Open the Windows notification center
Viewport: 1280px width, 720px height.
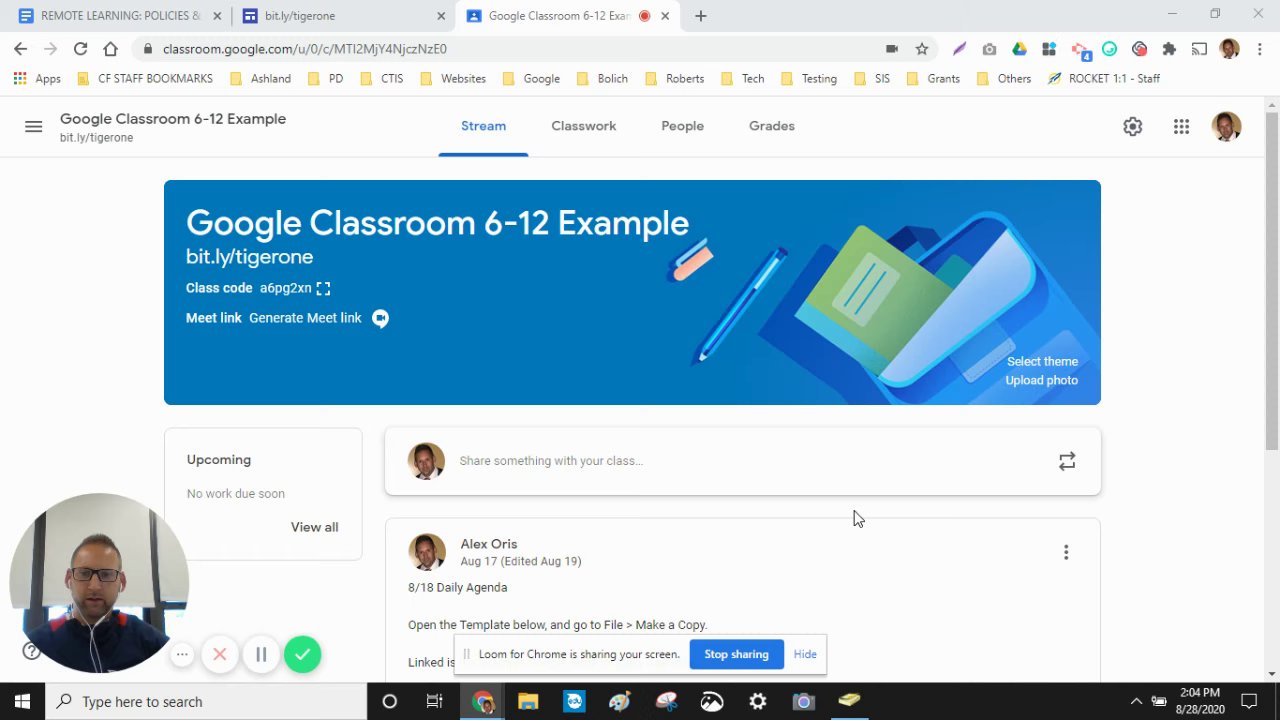point(1249,702)
